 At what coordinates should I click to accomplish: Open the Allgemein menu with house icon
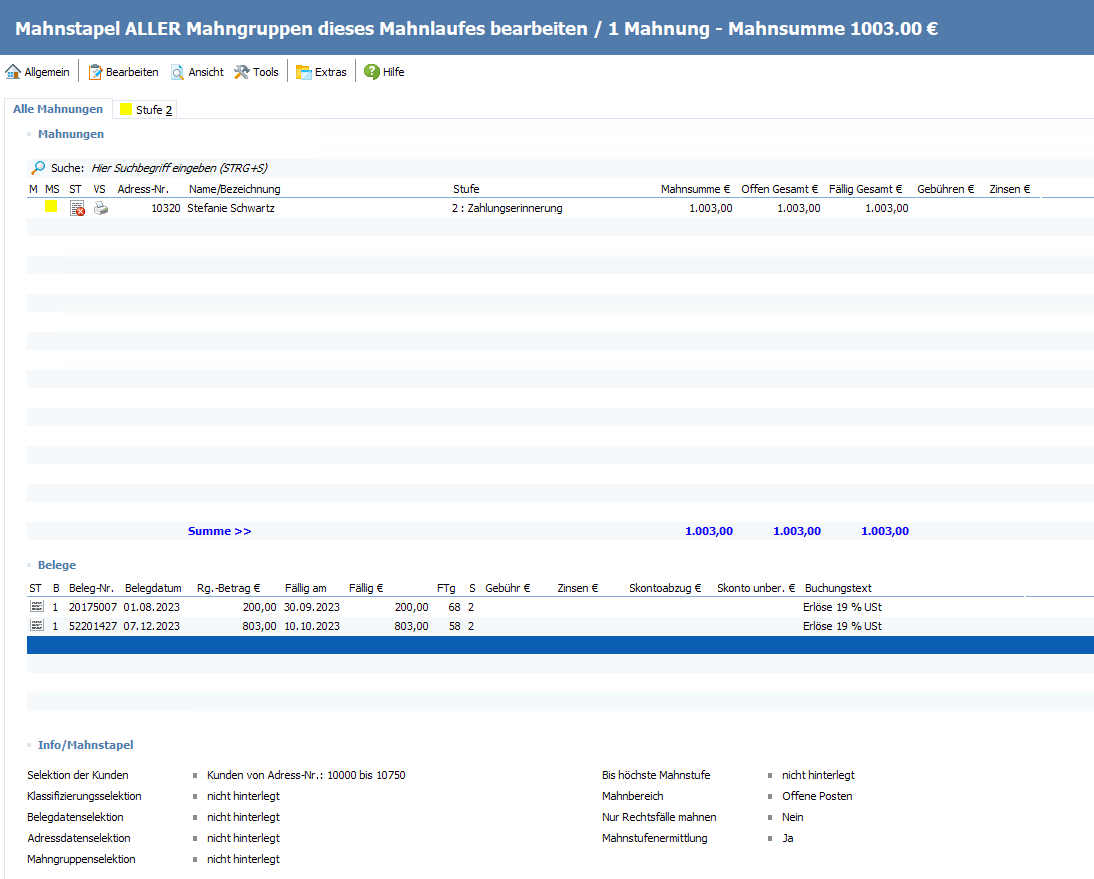(x=38, y=72)
